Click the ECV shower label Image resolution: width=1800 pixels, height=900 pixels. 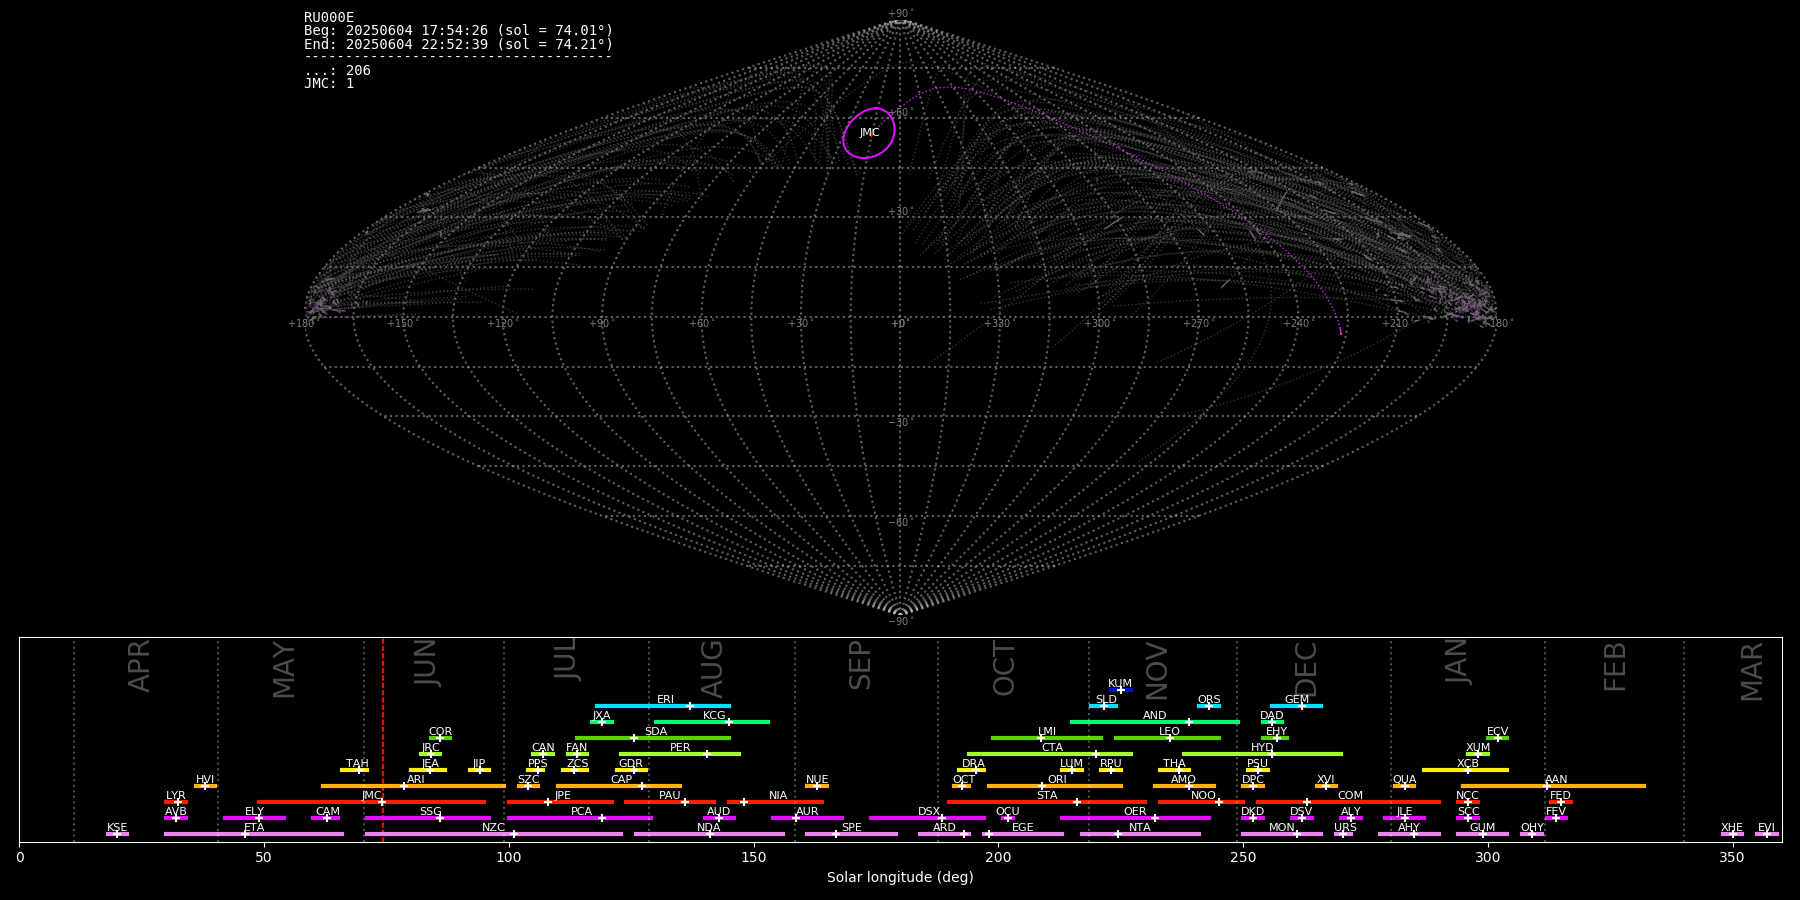coord(1497,732)
